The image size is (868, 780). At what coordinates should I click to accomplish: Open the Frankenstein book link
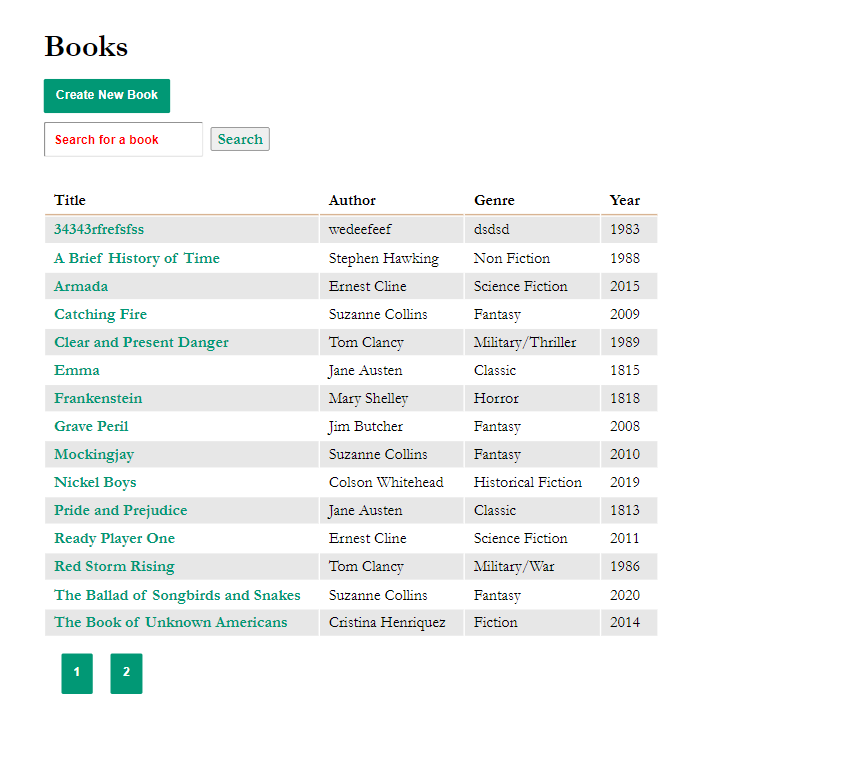click(x=98, y=399)
